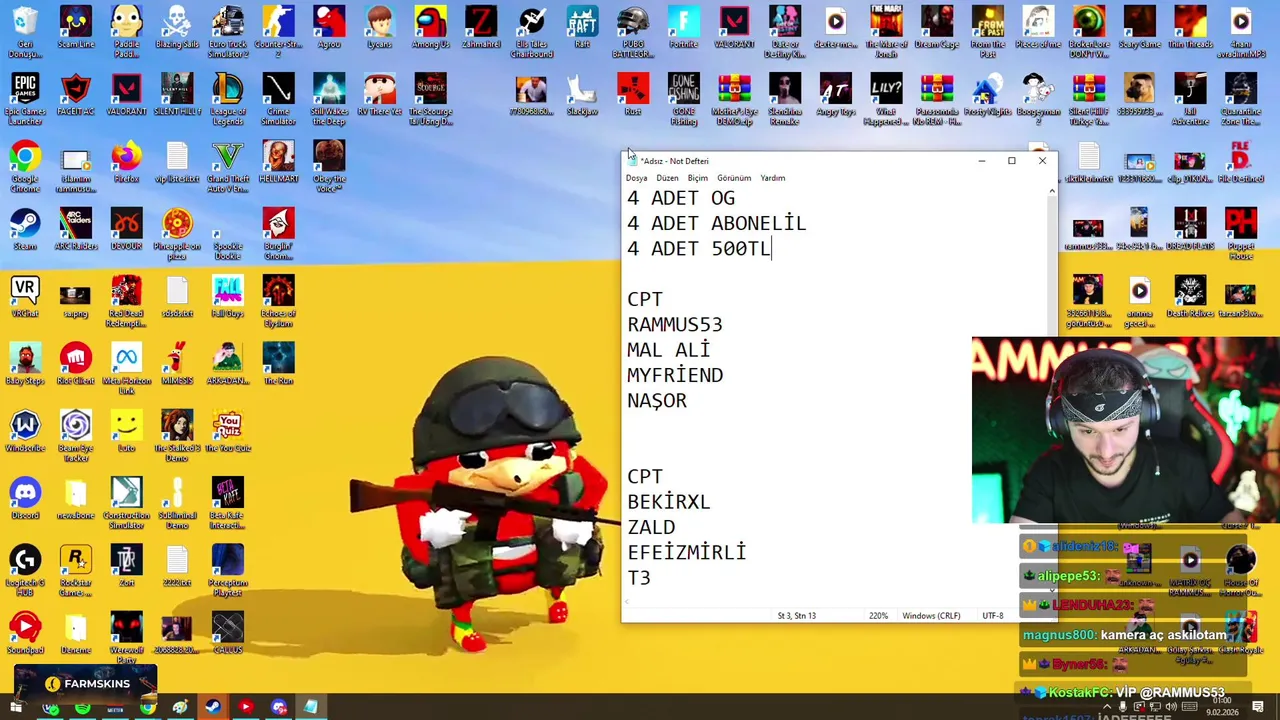Click the Spotify icon in the taskbar
Screen dimensions: 1280x720
(83, 708)
